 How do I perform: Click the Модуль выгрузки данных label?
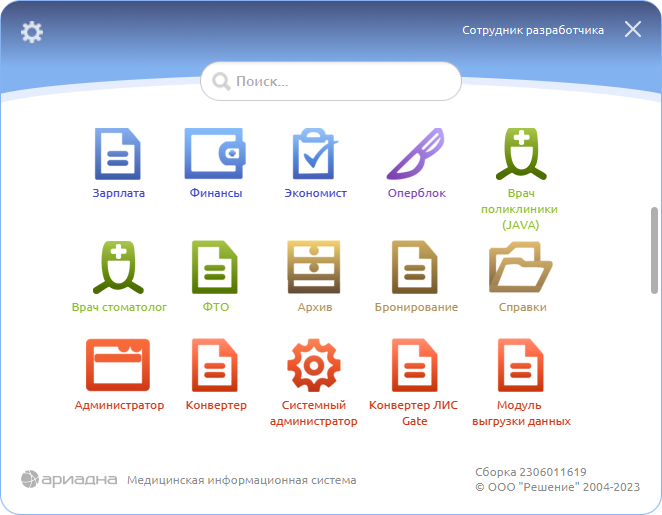[521, 413]
